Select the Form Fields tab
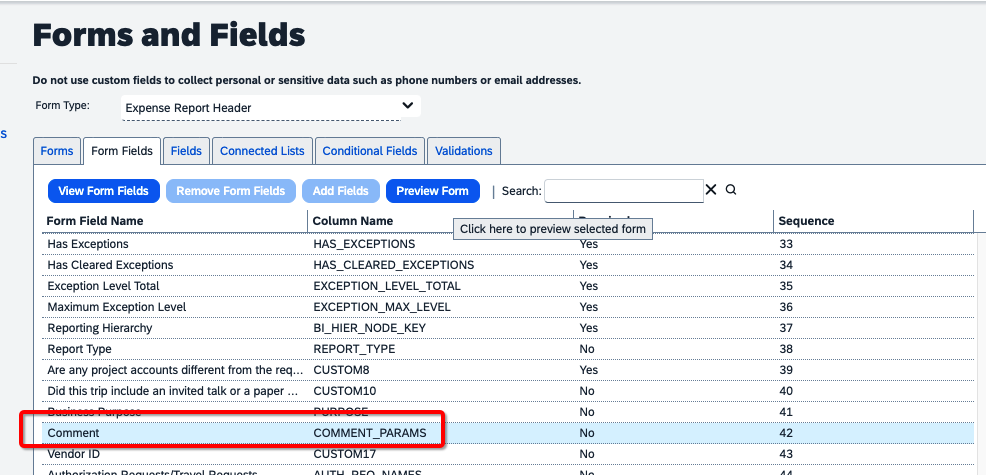The height and width of the screenshot is (475, 986). click(122, 151)
